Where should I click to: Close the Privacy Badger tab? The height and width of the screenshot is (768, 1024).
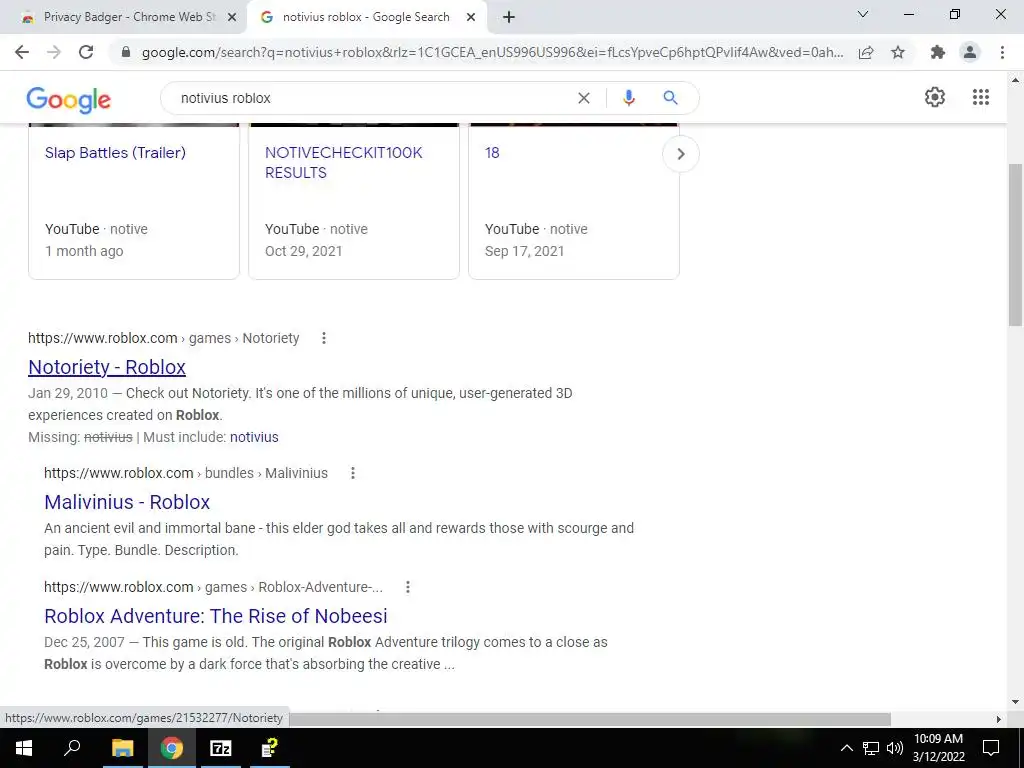tap(232, 18)
